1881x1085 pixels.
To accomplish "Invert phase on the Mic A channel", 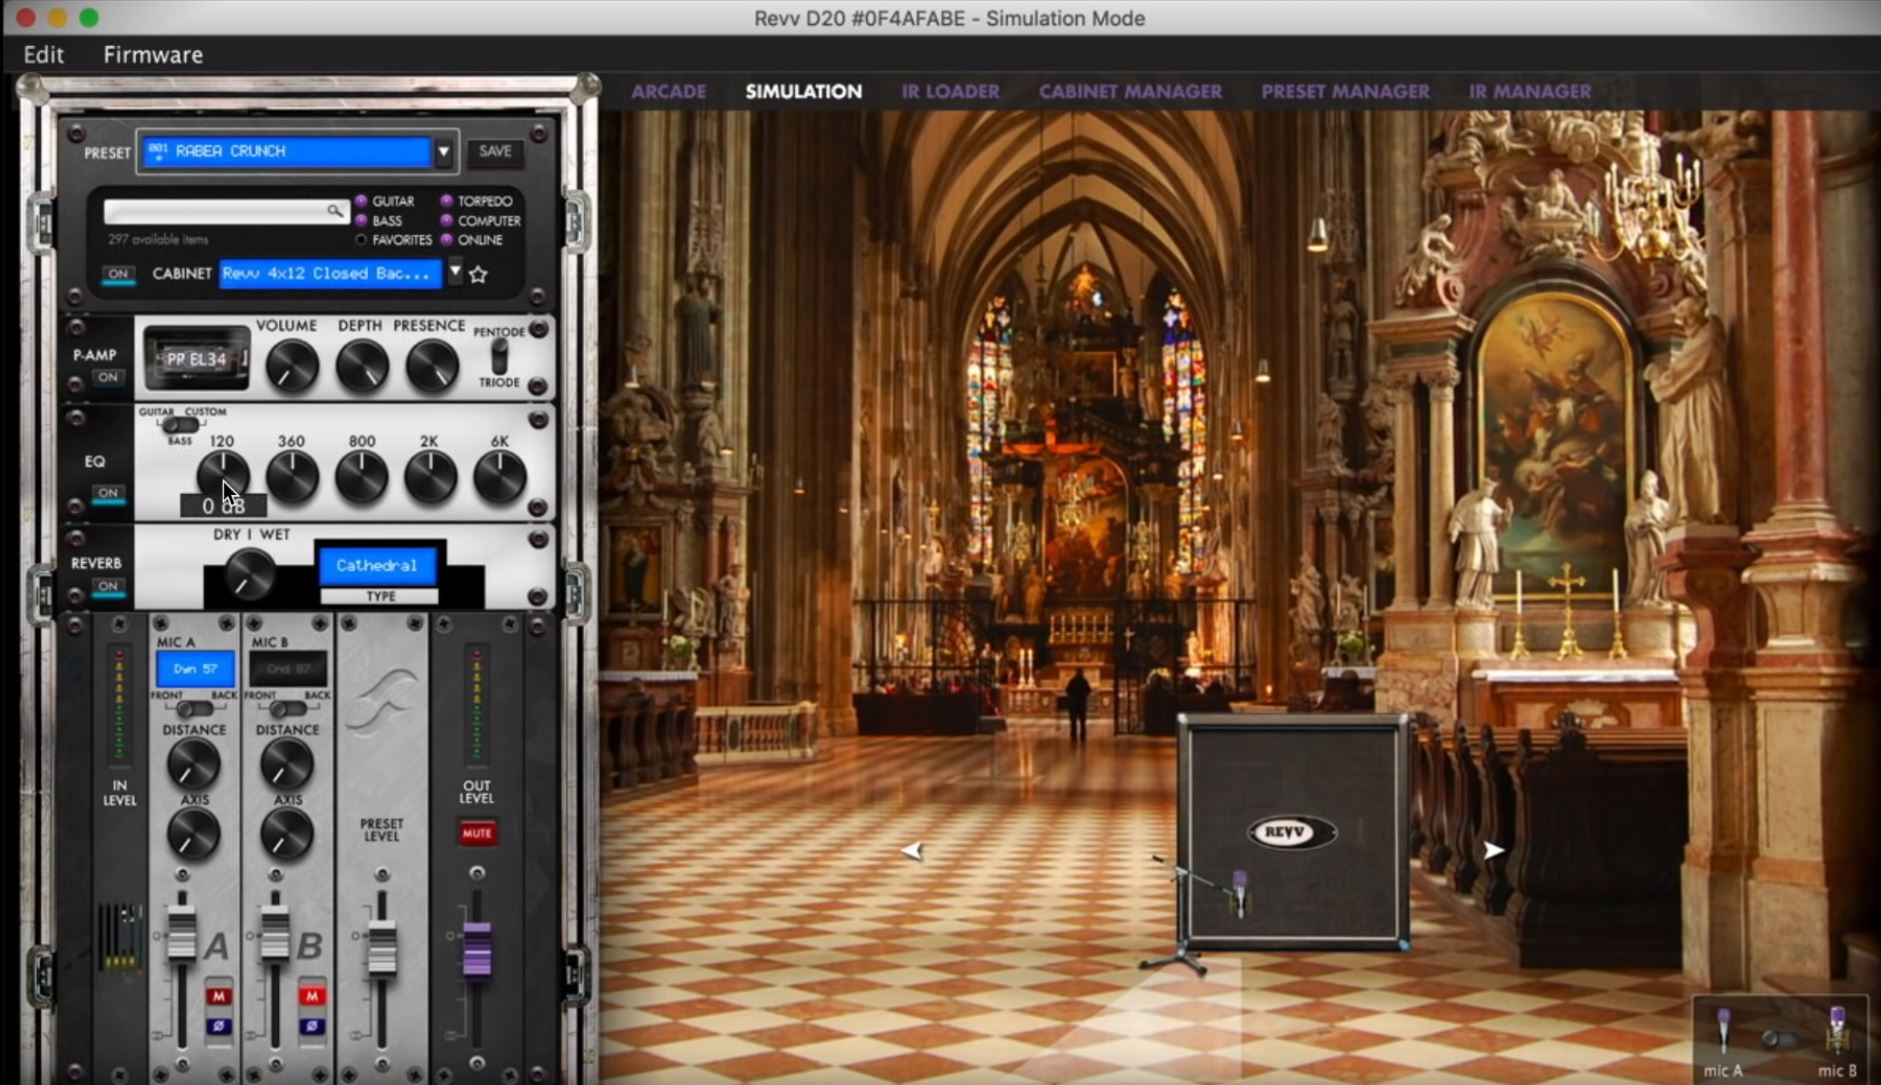I will pyautogui.click(x=218, y=1026).
